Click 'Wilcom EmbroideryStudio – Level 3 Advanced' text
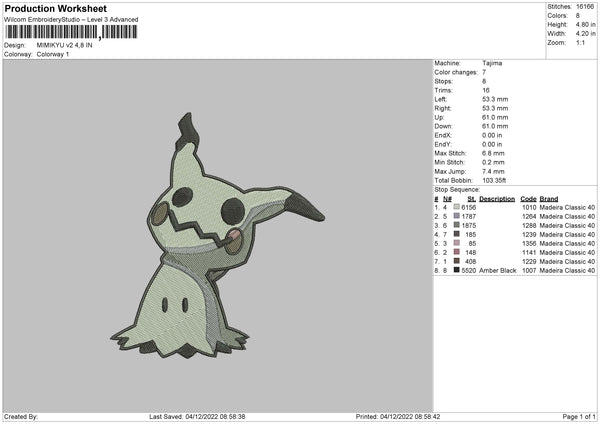The image size is (600, 424). tap(71, 20)
